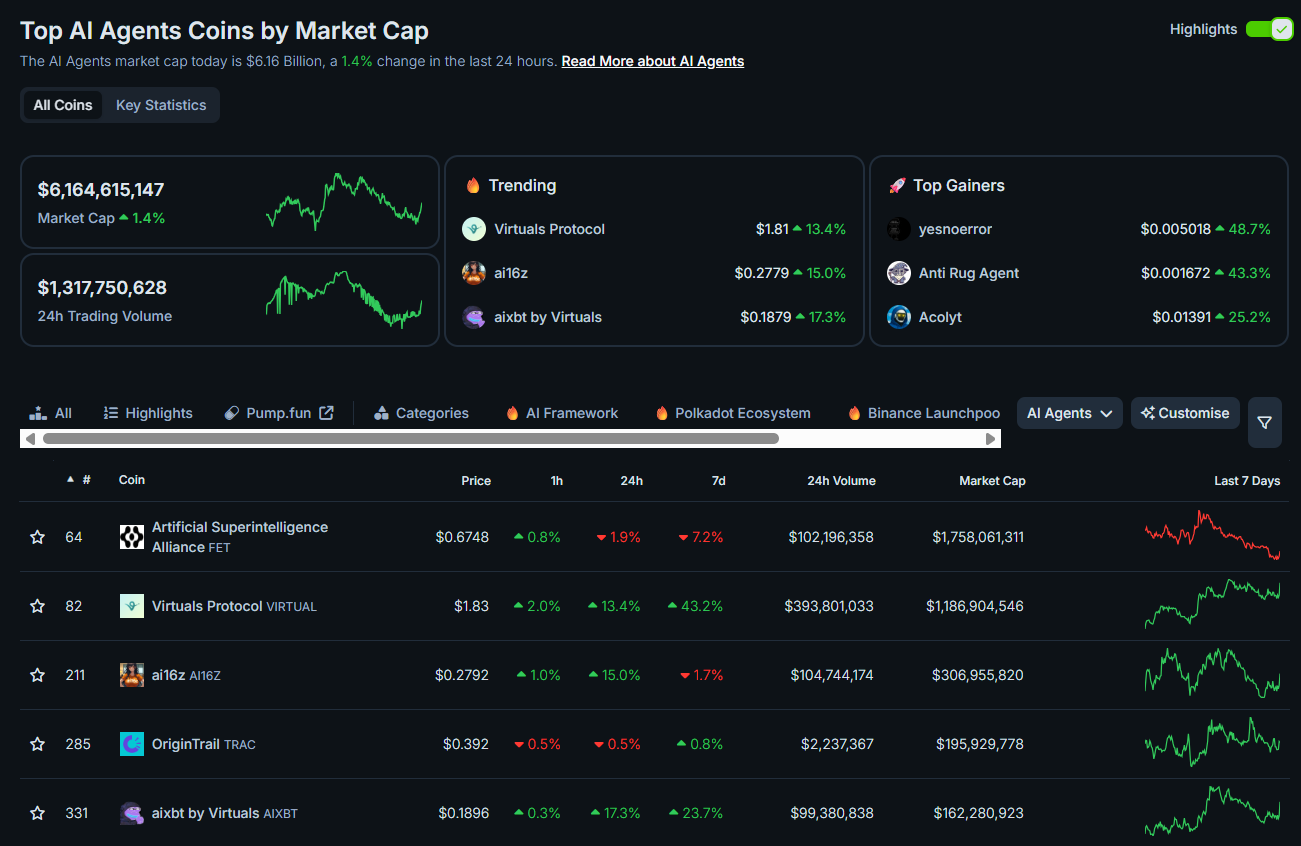This screenshot has width=1301, height=846.
Task: Star Virtuals Protocol as favorite
Action: click(38, 606)
